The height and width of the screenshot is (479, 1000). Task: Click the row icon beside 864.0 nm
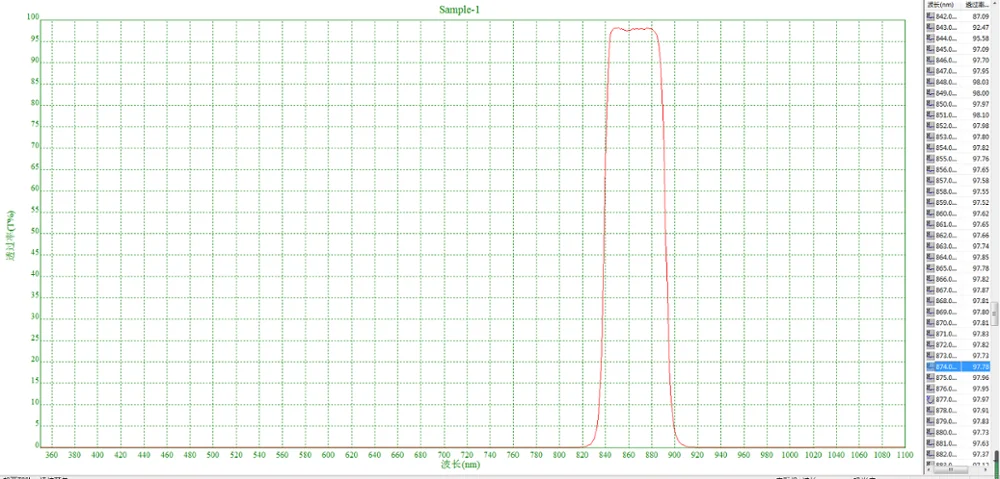click(x=930, y=257)
